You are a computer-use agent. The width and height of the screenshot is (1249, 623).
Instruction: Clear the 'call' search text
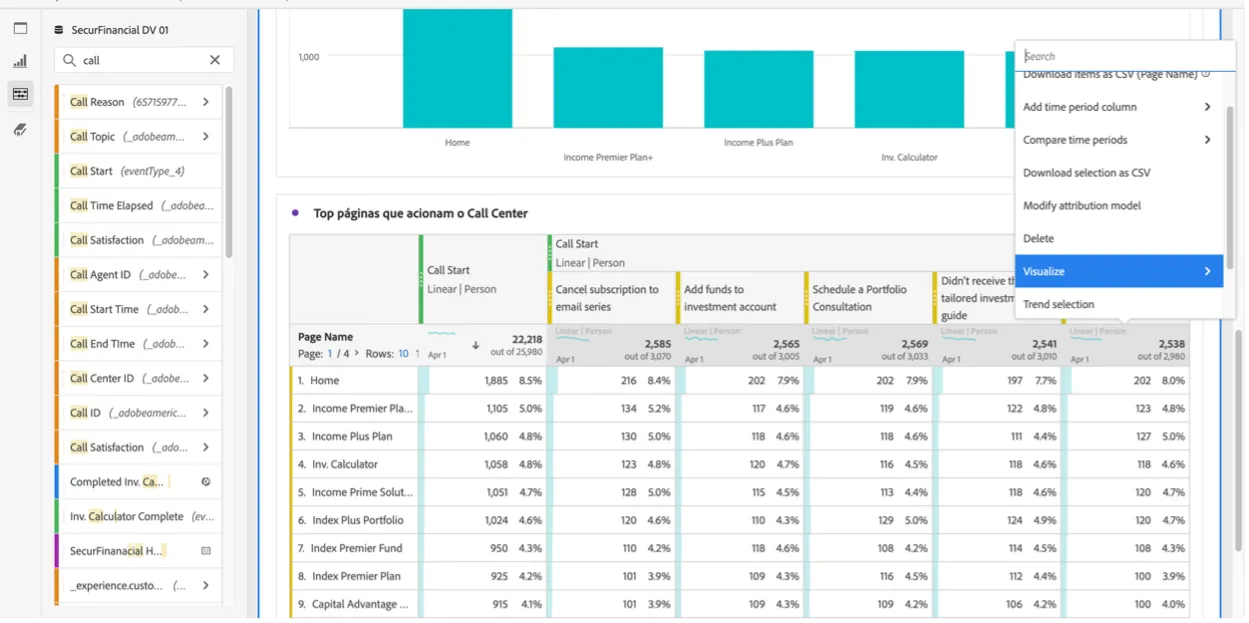(x=215, y=61)
